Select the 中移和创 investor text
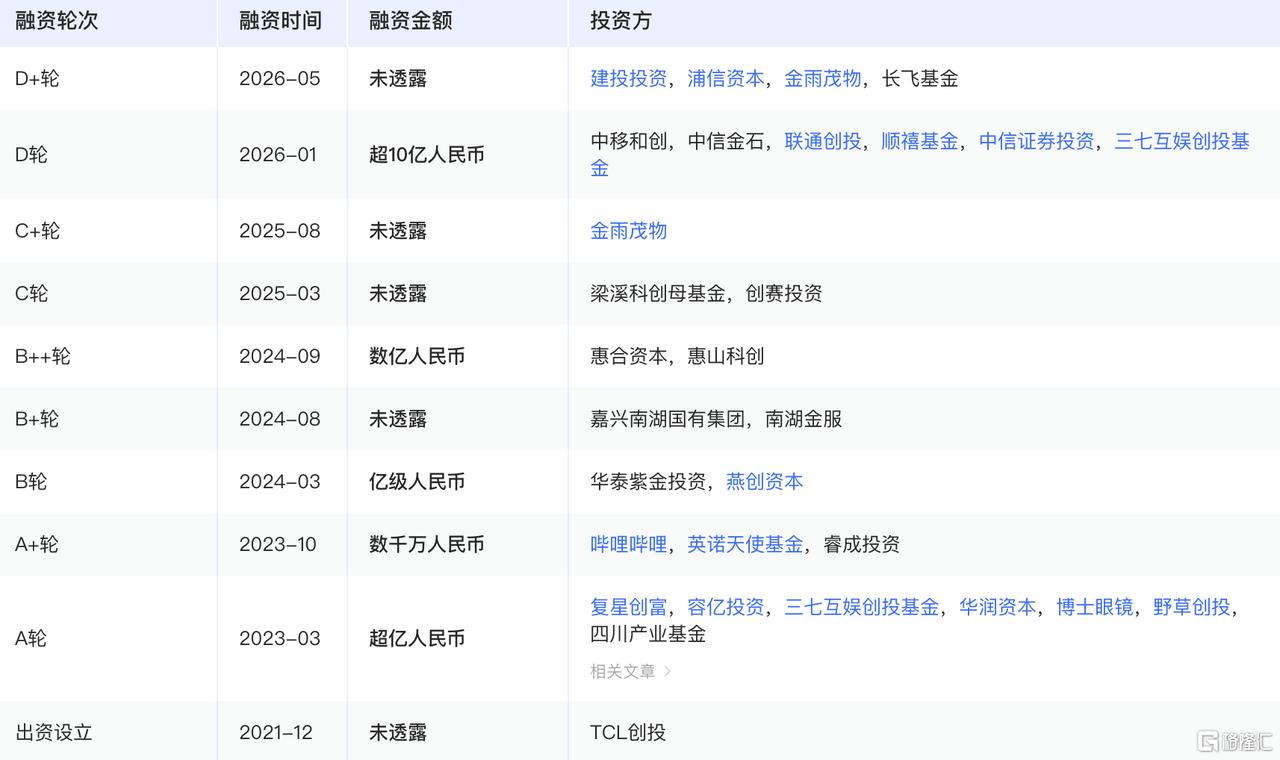The width and height of the screenshot is (1280, 760). 629,141
